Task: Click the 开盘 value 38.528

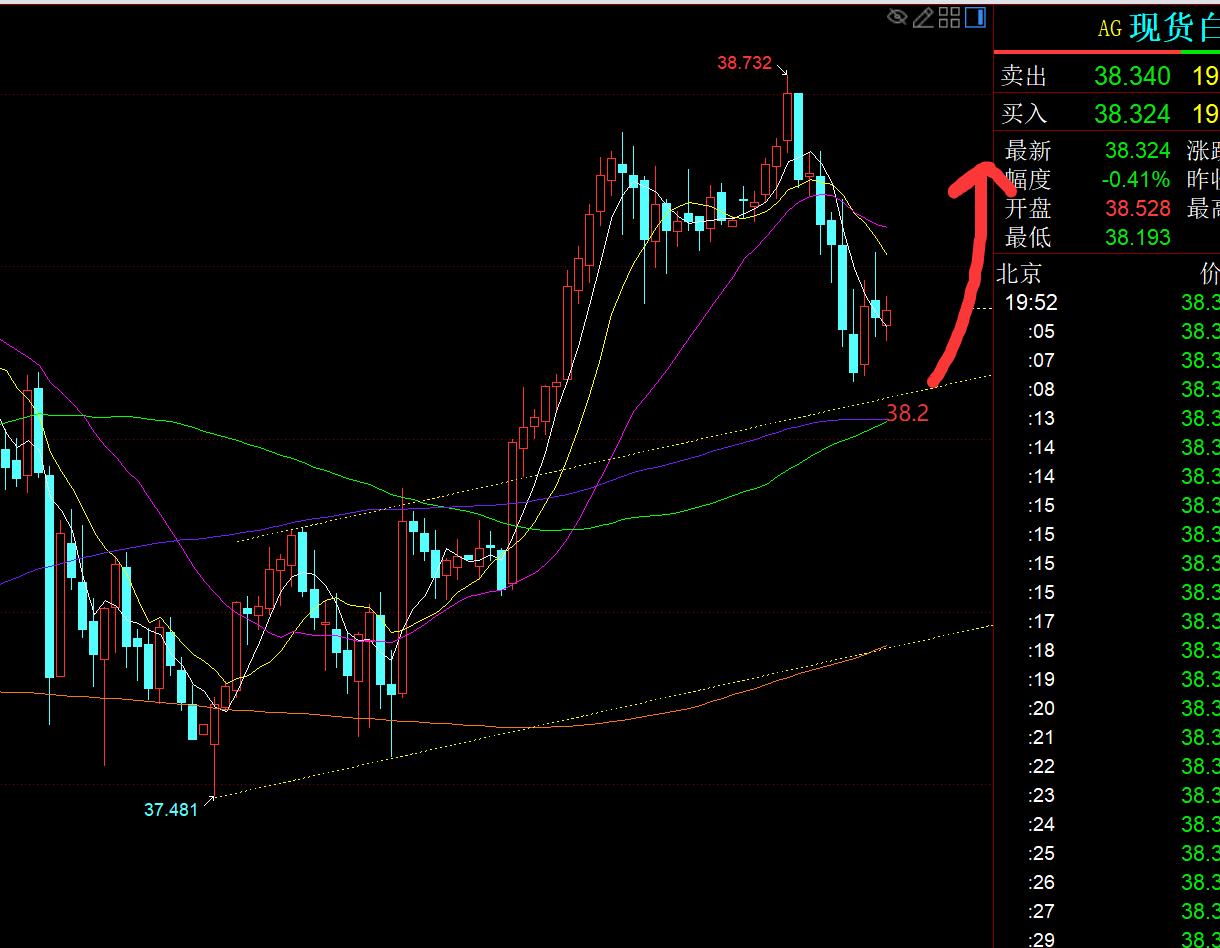Action: (x=1137, y=209)
